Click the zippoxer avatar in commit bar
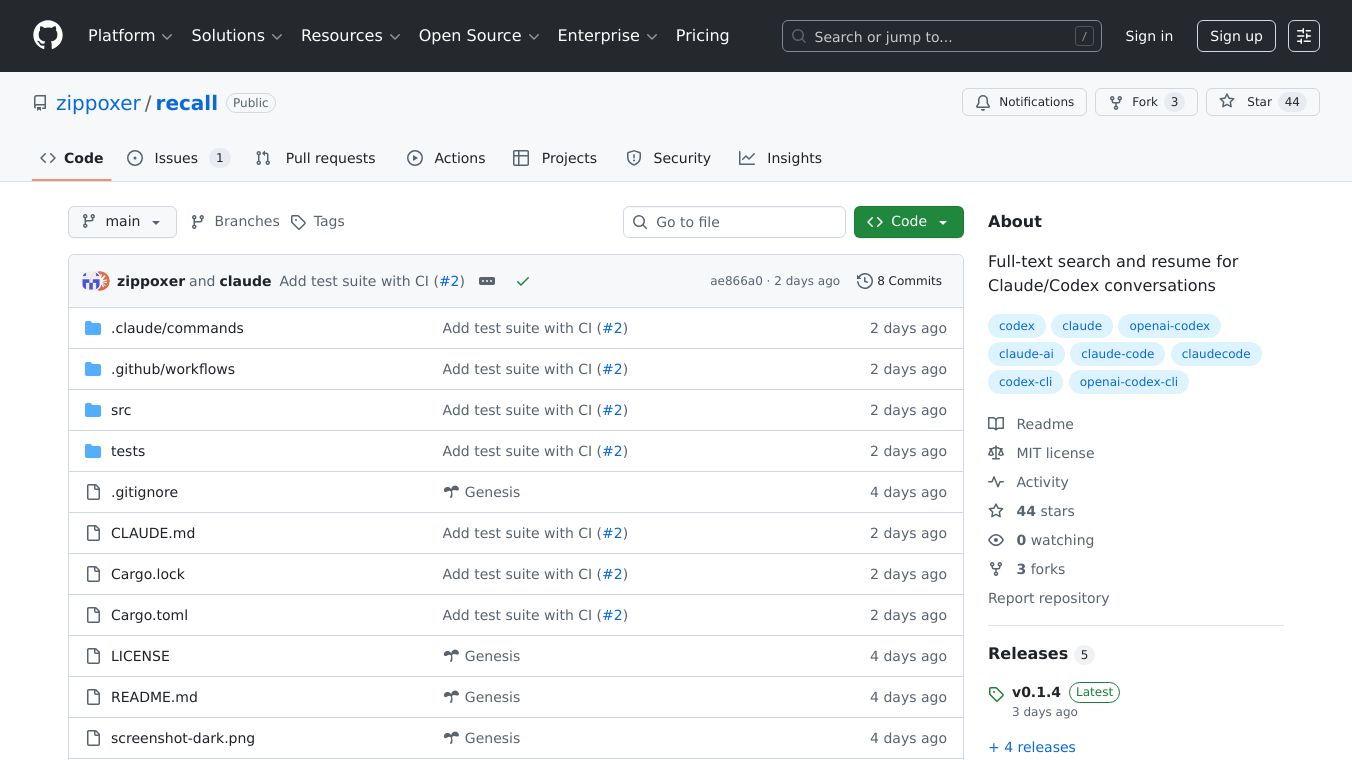This screenshot has height=760, width=1352. (x=95, y=281)
